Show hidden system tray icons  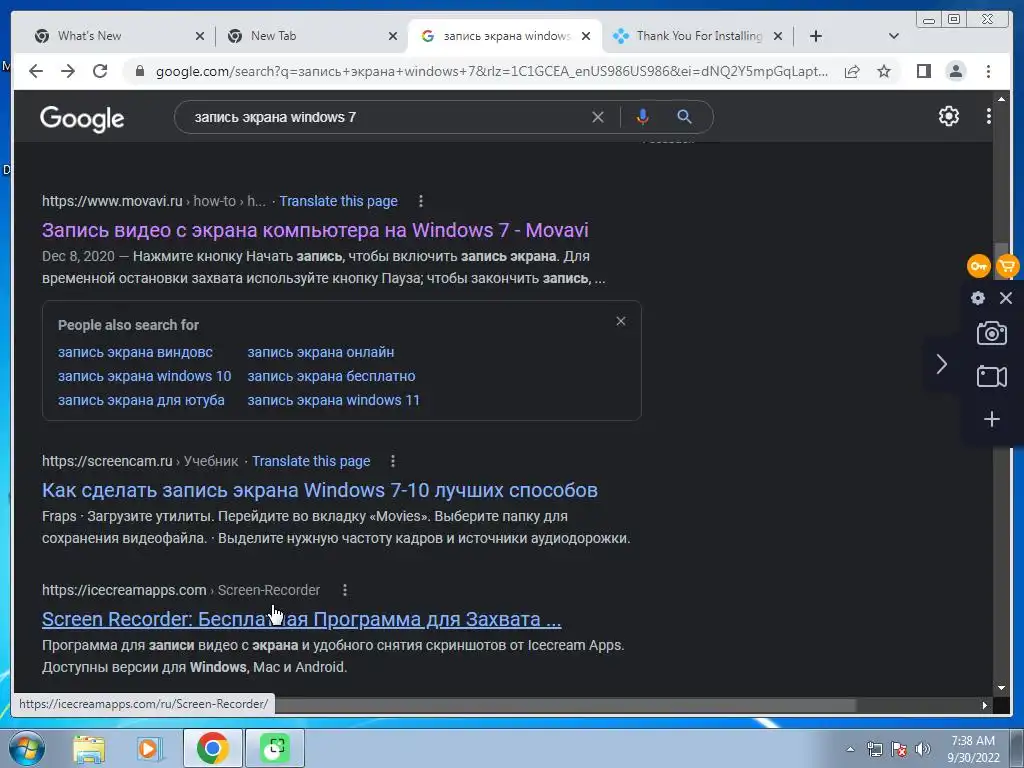tap(850, 749)
